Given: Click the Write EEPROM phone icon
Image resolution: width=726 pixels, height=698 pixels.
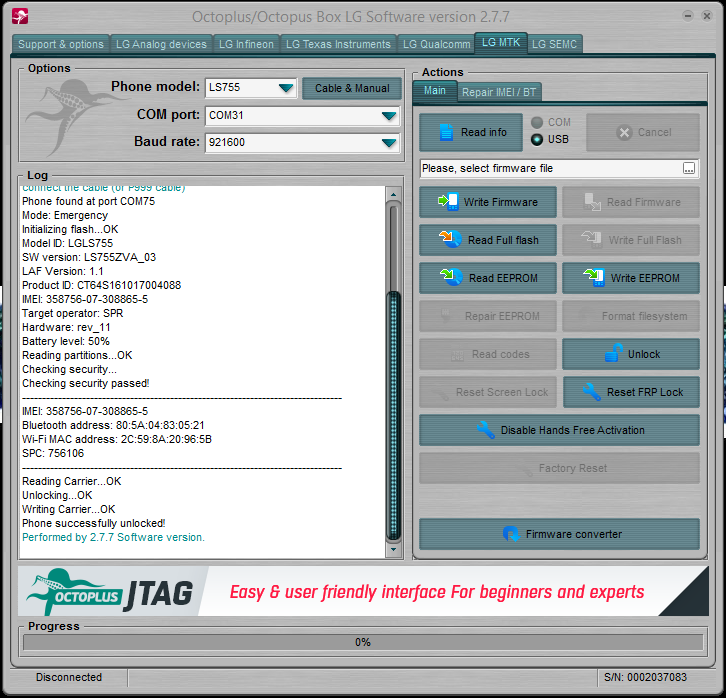Looking at the screenshot, I should pos(594,277).
